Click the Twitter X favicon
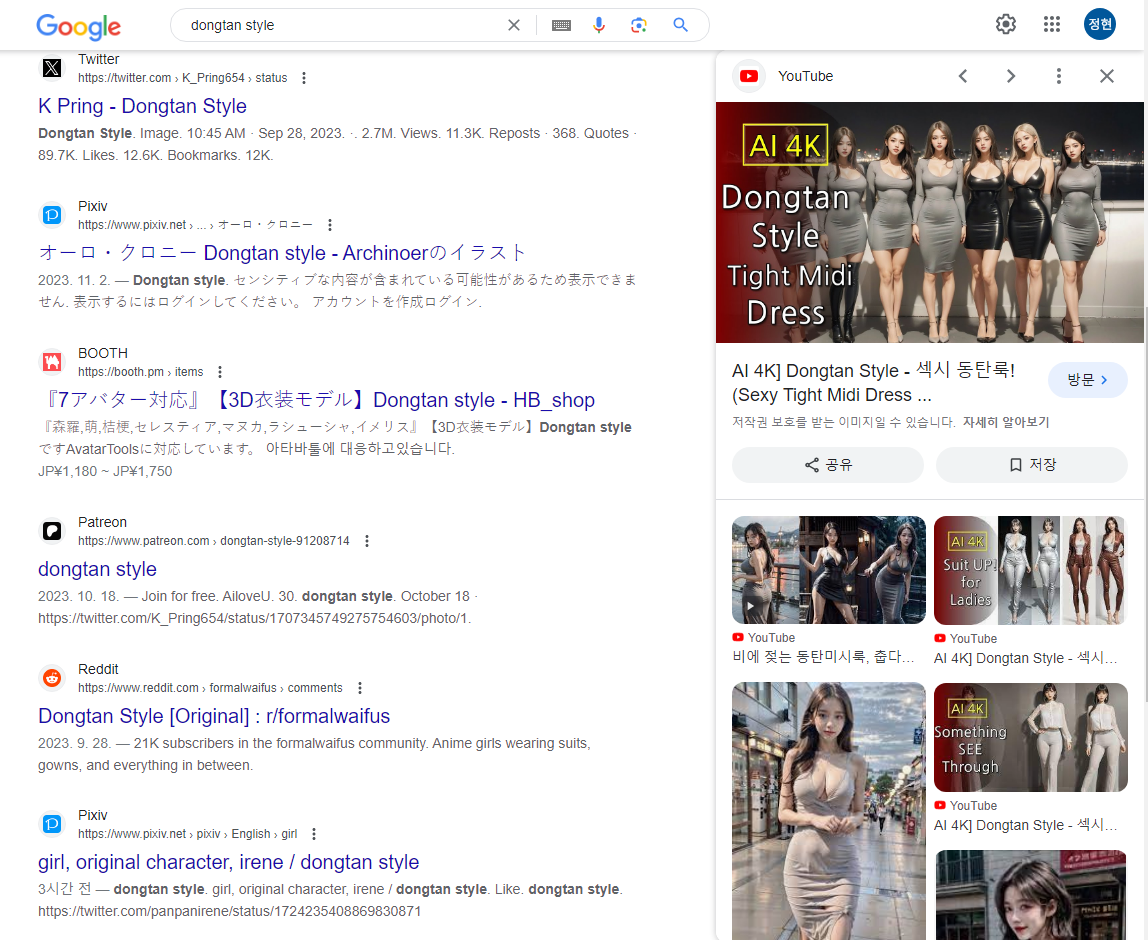 tap(52, 68)
